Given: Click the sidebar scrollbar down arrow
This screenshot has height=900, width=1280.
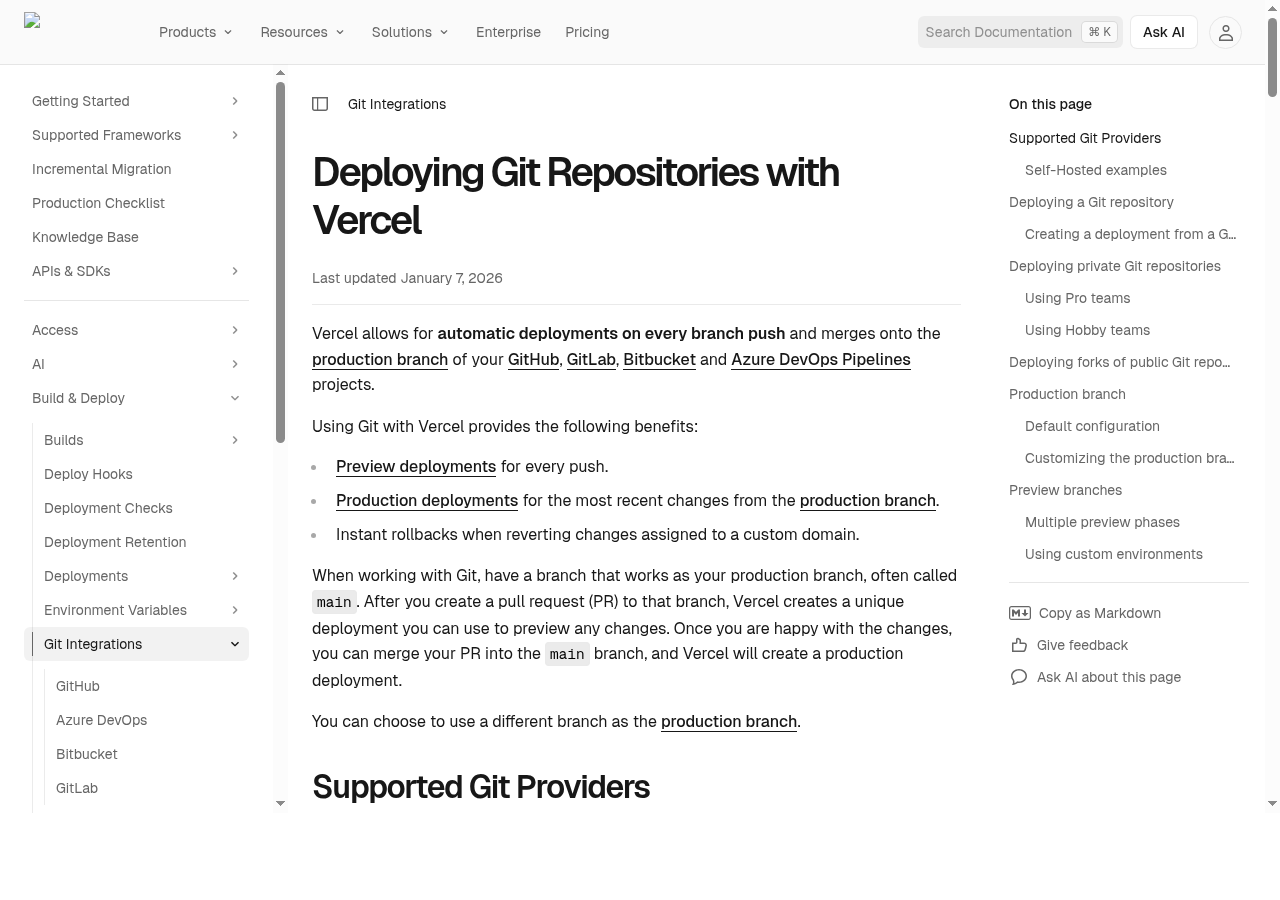Looking at the screenshot, I should click(280, 803).
